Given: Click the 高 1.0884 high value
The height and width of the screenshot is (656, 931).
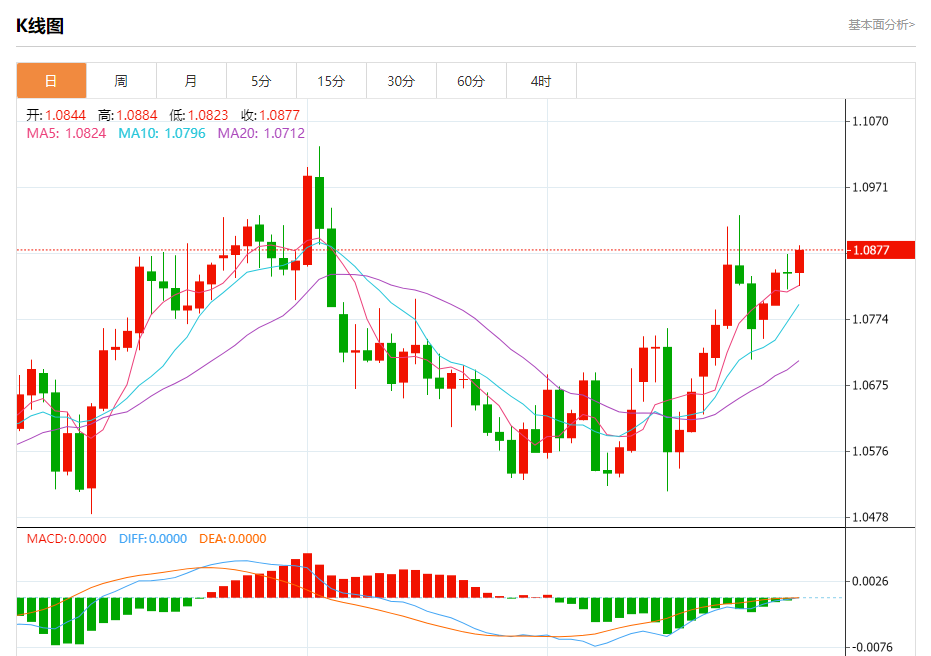Looking at the screenshot, I should tap(128, 115).
